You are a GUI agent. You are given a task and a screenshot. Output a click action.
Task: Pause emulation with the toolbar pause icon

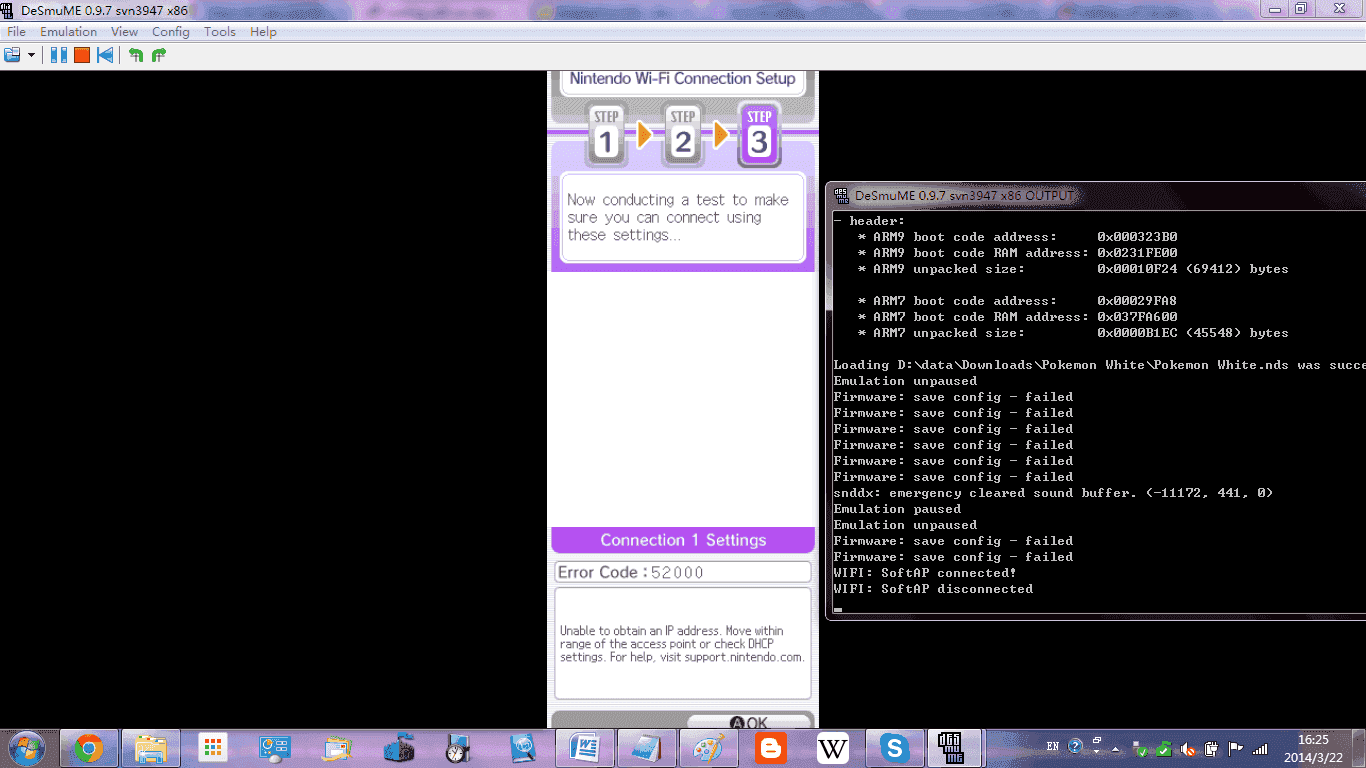59,55
